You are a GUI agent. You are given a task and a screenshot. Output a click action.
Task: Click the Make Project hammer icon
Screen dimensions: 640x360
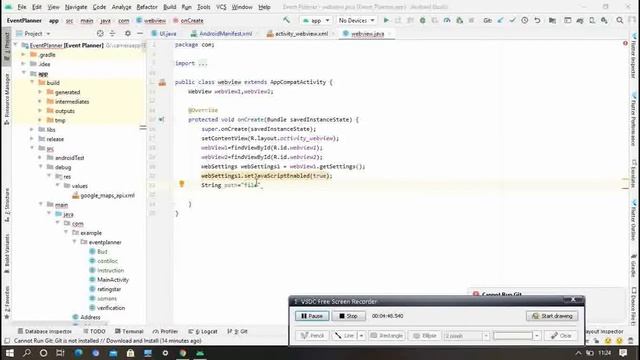click(x=287, y=20)
